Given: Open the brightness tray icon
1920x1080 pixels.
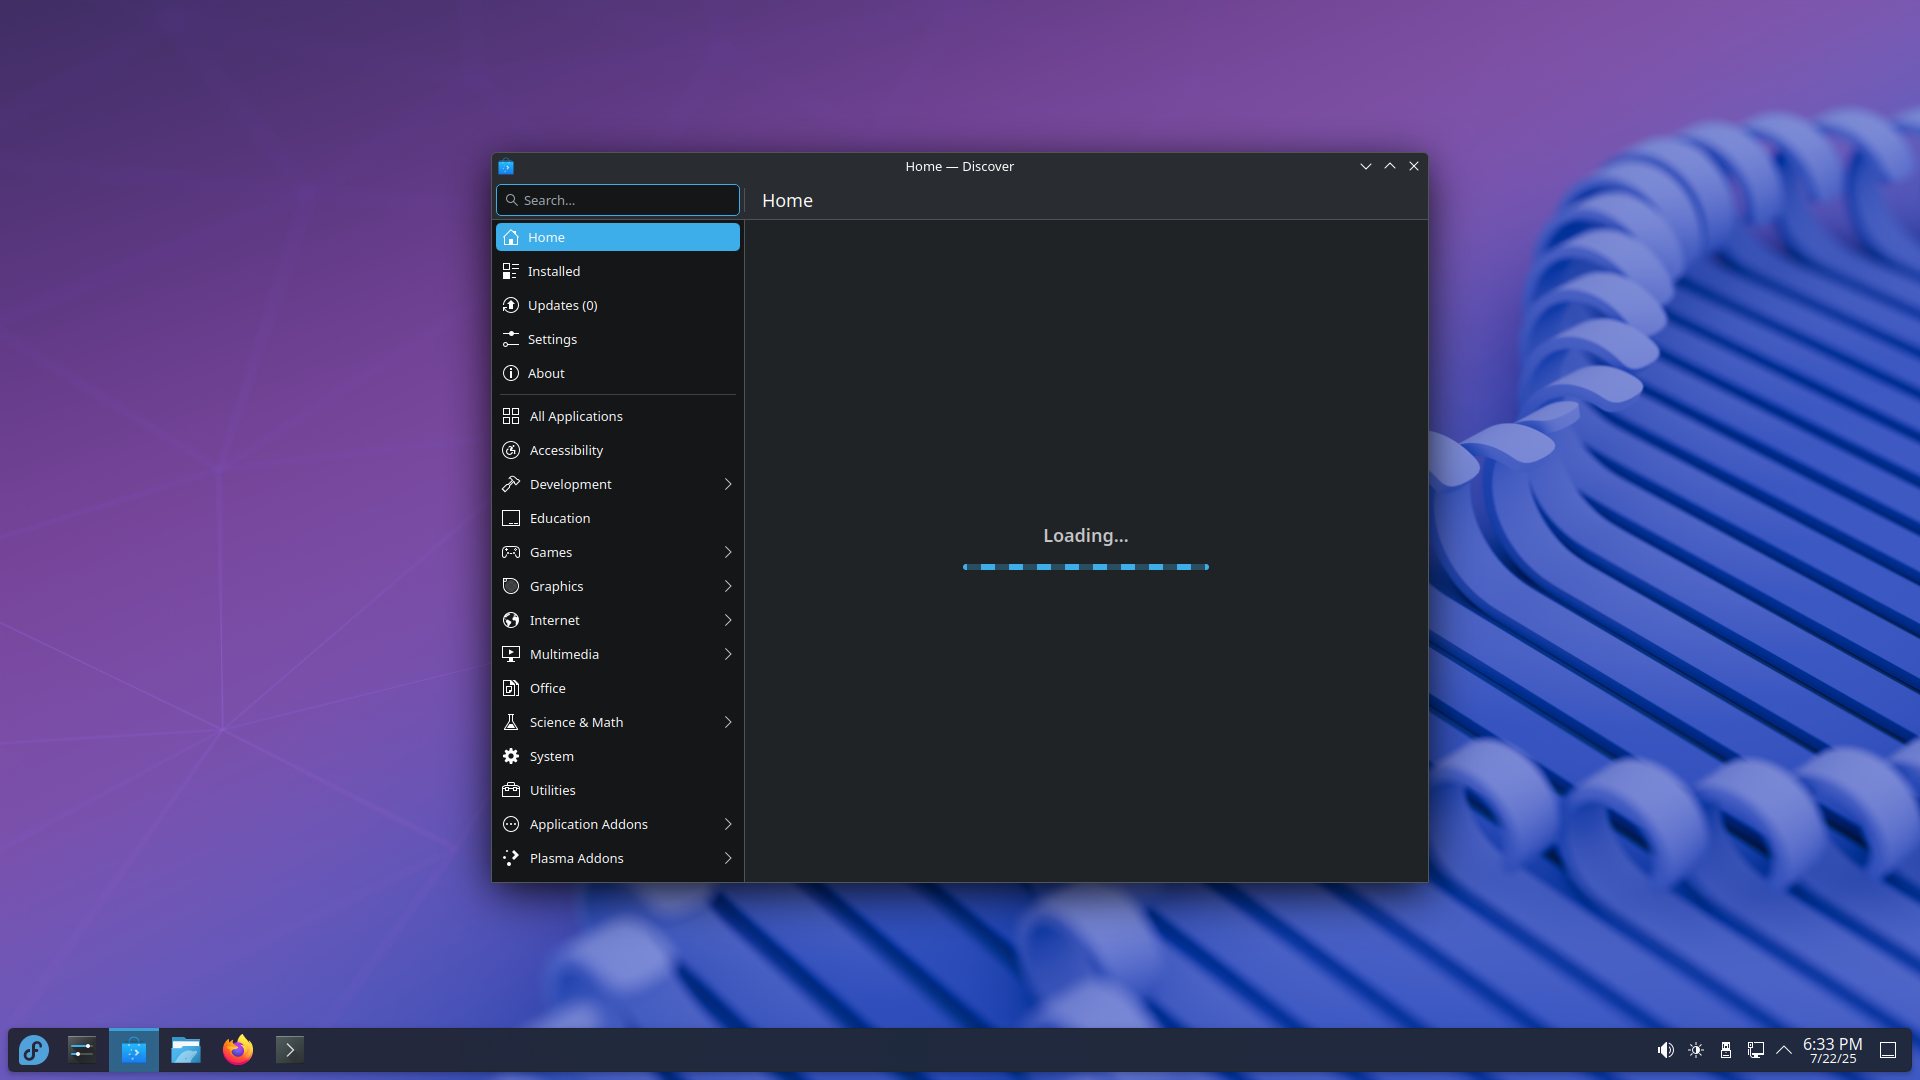Looking at the screenshot, I should pyautogui.click(x=1696, y=1050).
